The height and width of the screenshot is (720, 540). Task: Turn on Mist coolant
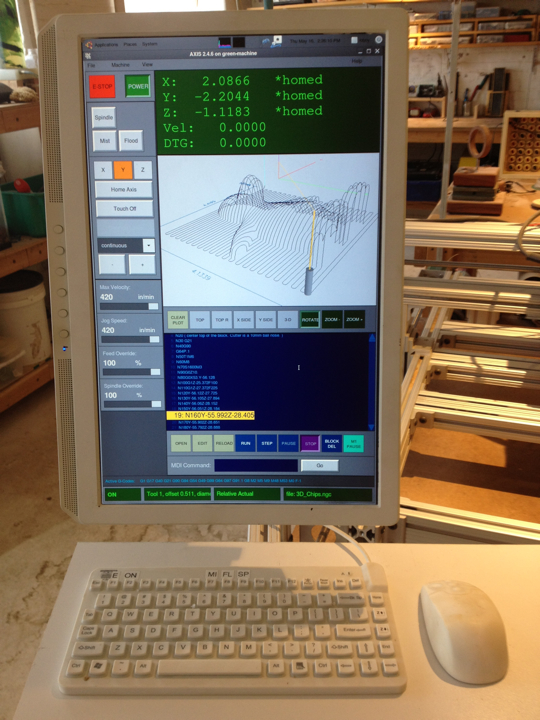104,141
